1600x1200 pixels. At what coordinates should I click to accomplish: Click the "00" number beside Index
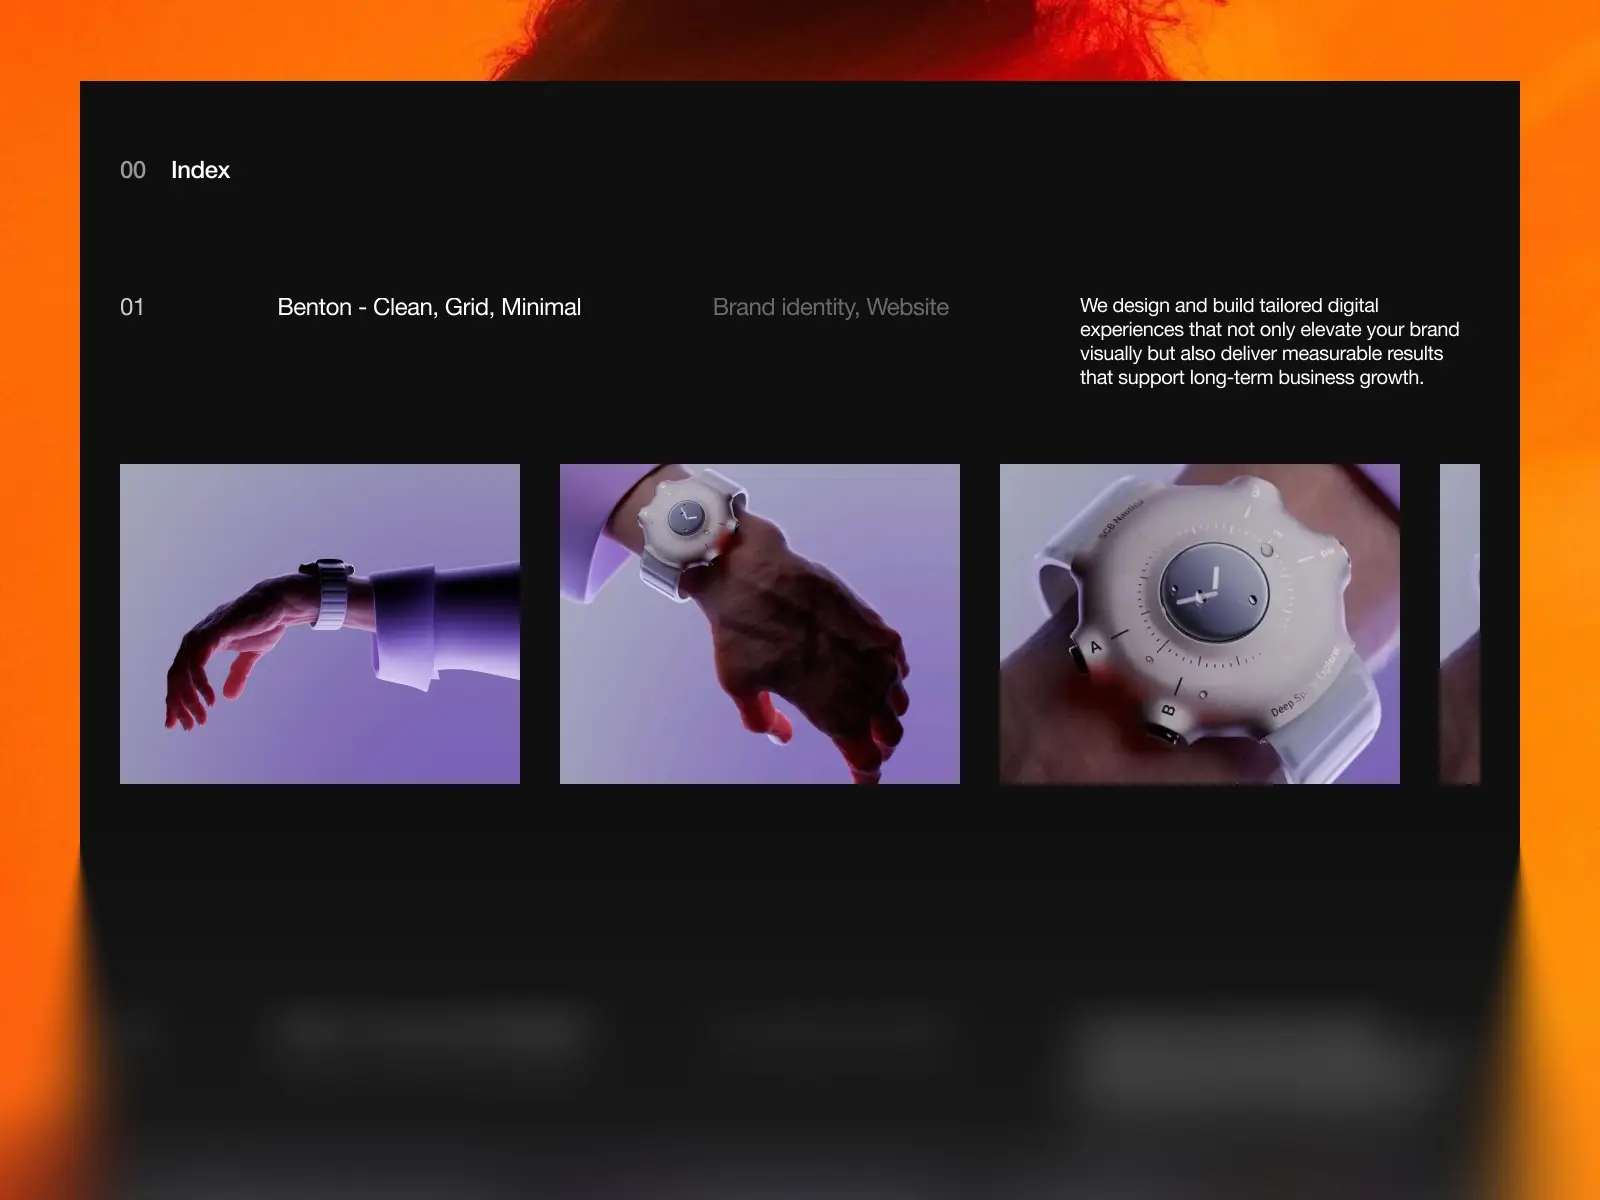[133, 170]
